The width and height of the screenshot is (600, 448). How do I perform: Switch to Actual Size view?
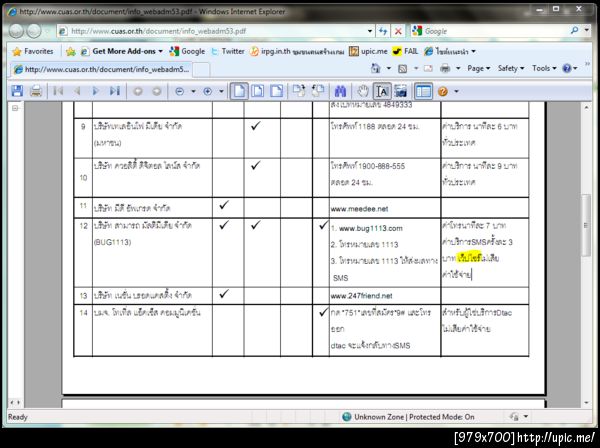[239, 91]
